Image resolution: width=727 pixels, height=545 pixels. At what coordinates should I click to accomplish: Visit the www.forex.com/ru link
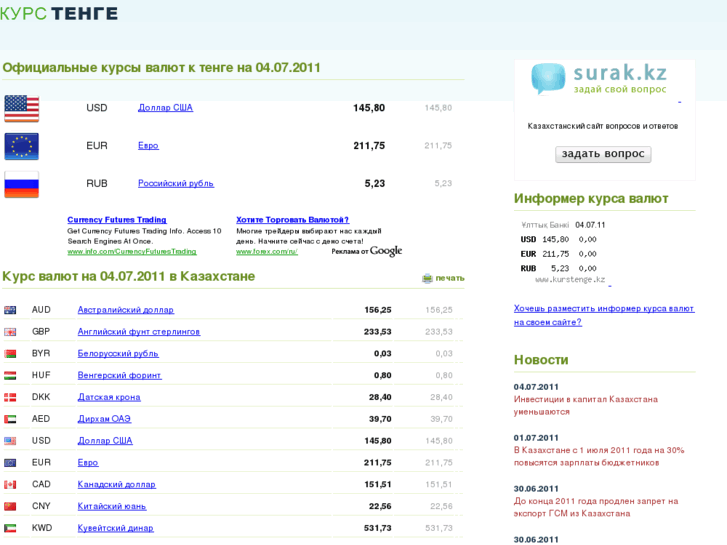[x=267, y=251]
